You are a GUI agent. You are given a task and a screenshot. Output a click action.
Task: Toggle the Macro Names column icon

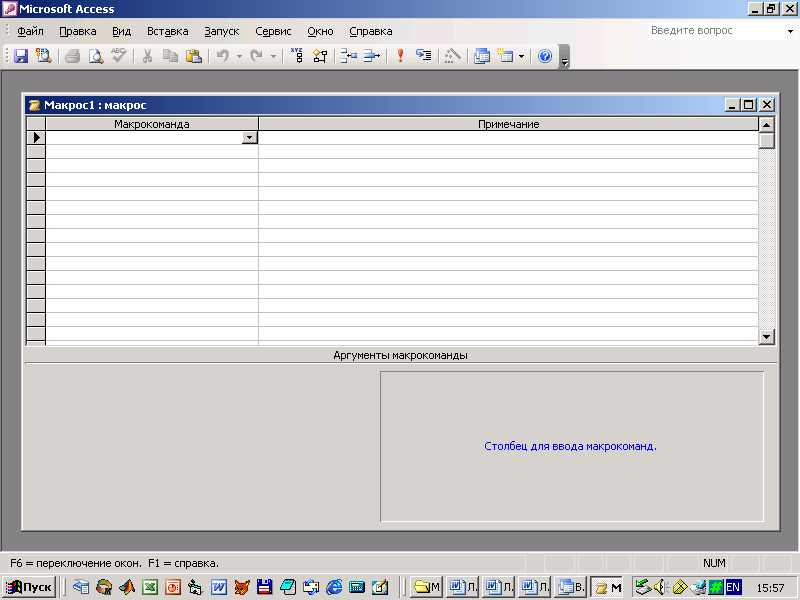tap(297, 56)
